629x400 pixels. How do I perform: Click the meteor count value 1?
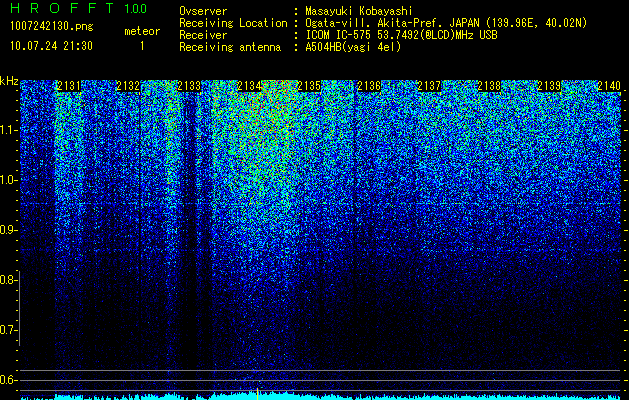click(x=142, y=46)
